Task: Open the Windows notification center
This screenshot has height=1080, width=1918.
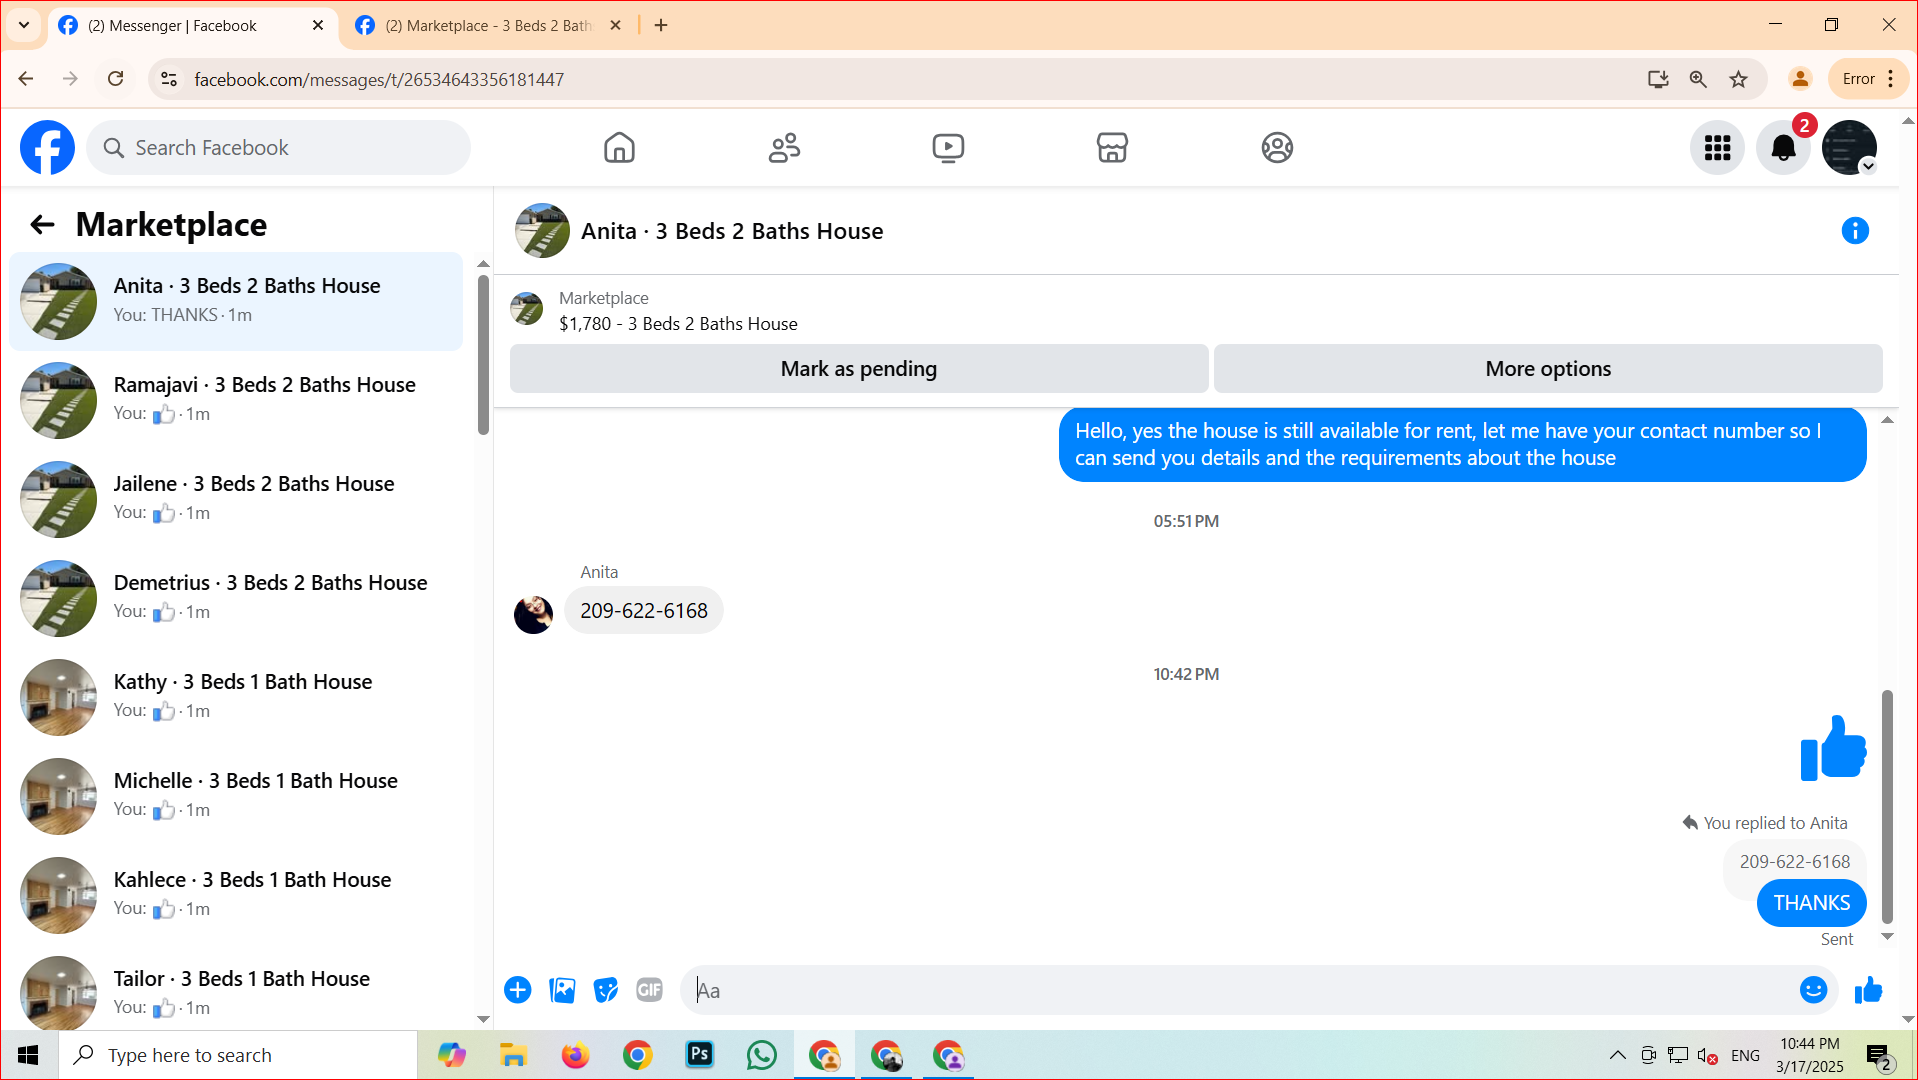Action: (1878, 1056)
